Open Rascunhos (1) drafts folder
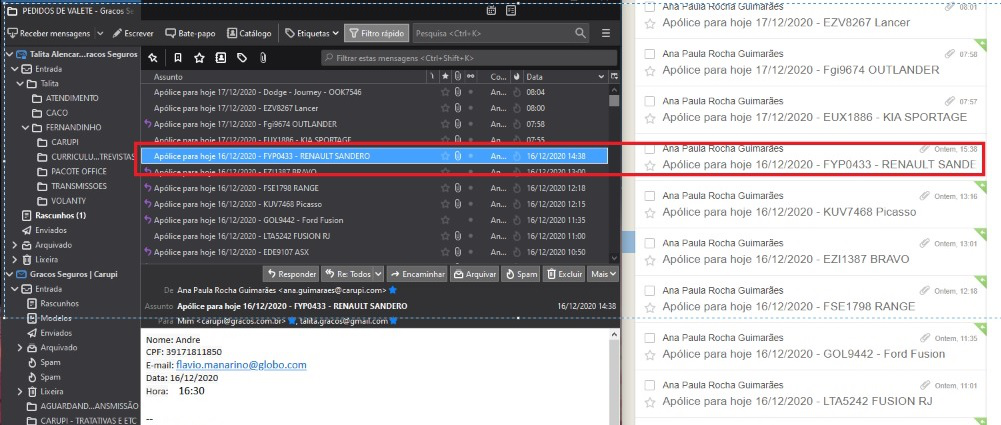The width and height of the screenshot is (1001, 425). click(60, 216)
